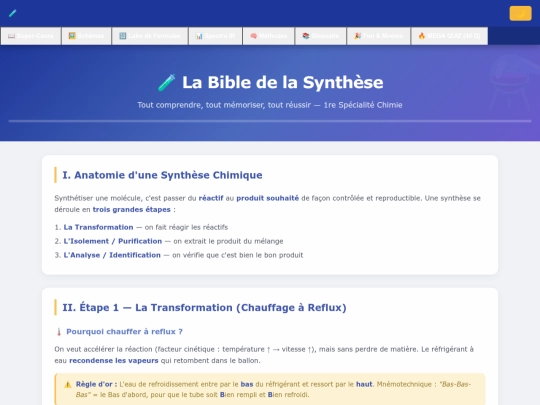Start the MEGA QUIZ (40 Q) tab
The image size is (540, 405).
[x=449, y=36]
